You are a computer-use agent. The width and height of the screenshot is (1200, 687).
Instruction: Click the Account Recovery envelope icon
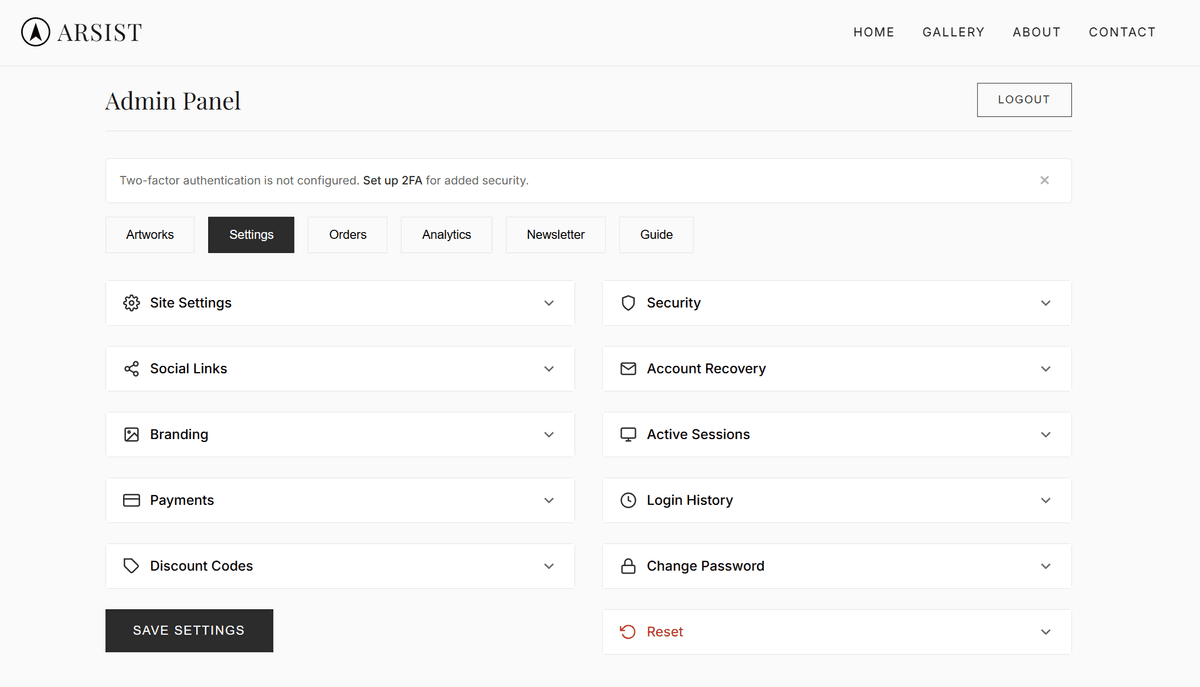(628, 368)
